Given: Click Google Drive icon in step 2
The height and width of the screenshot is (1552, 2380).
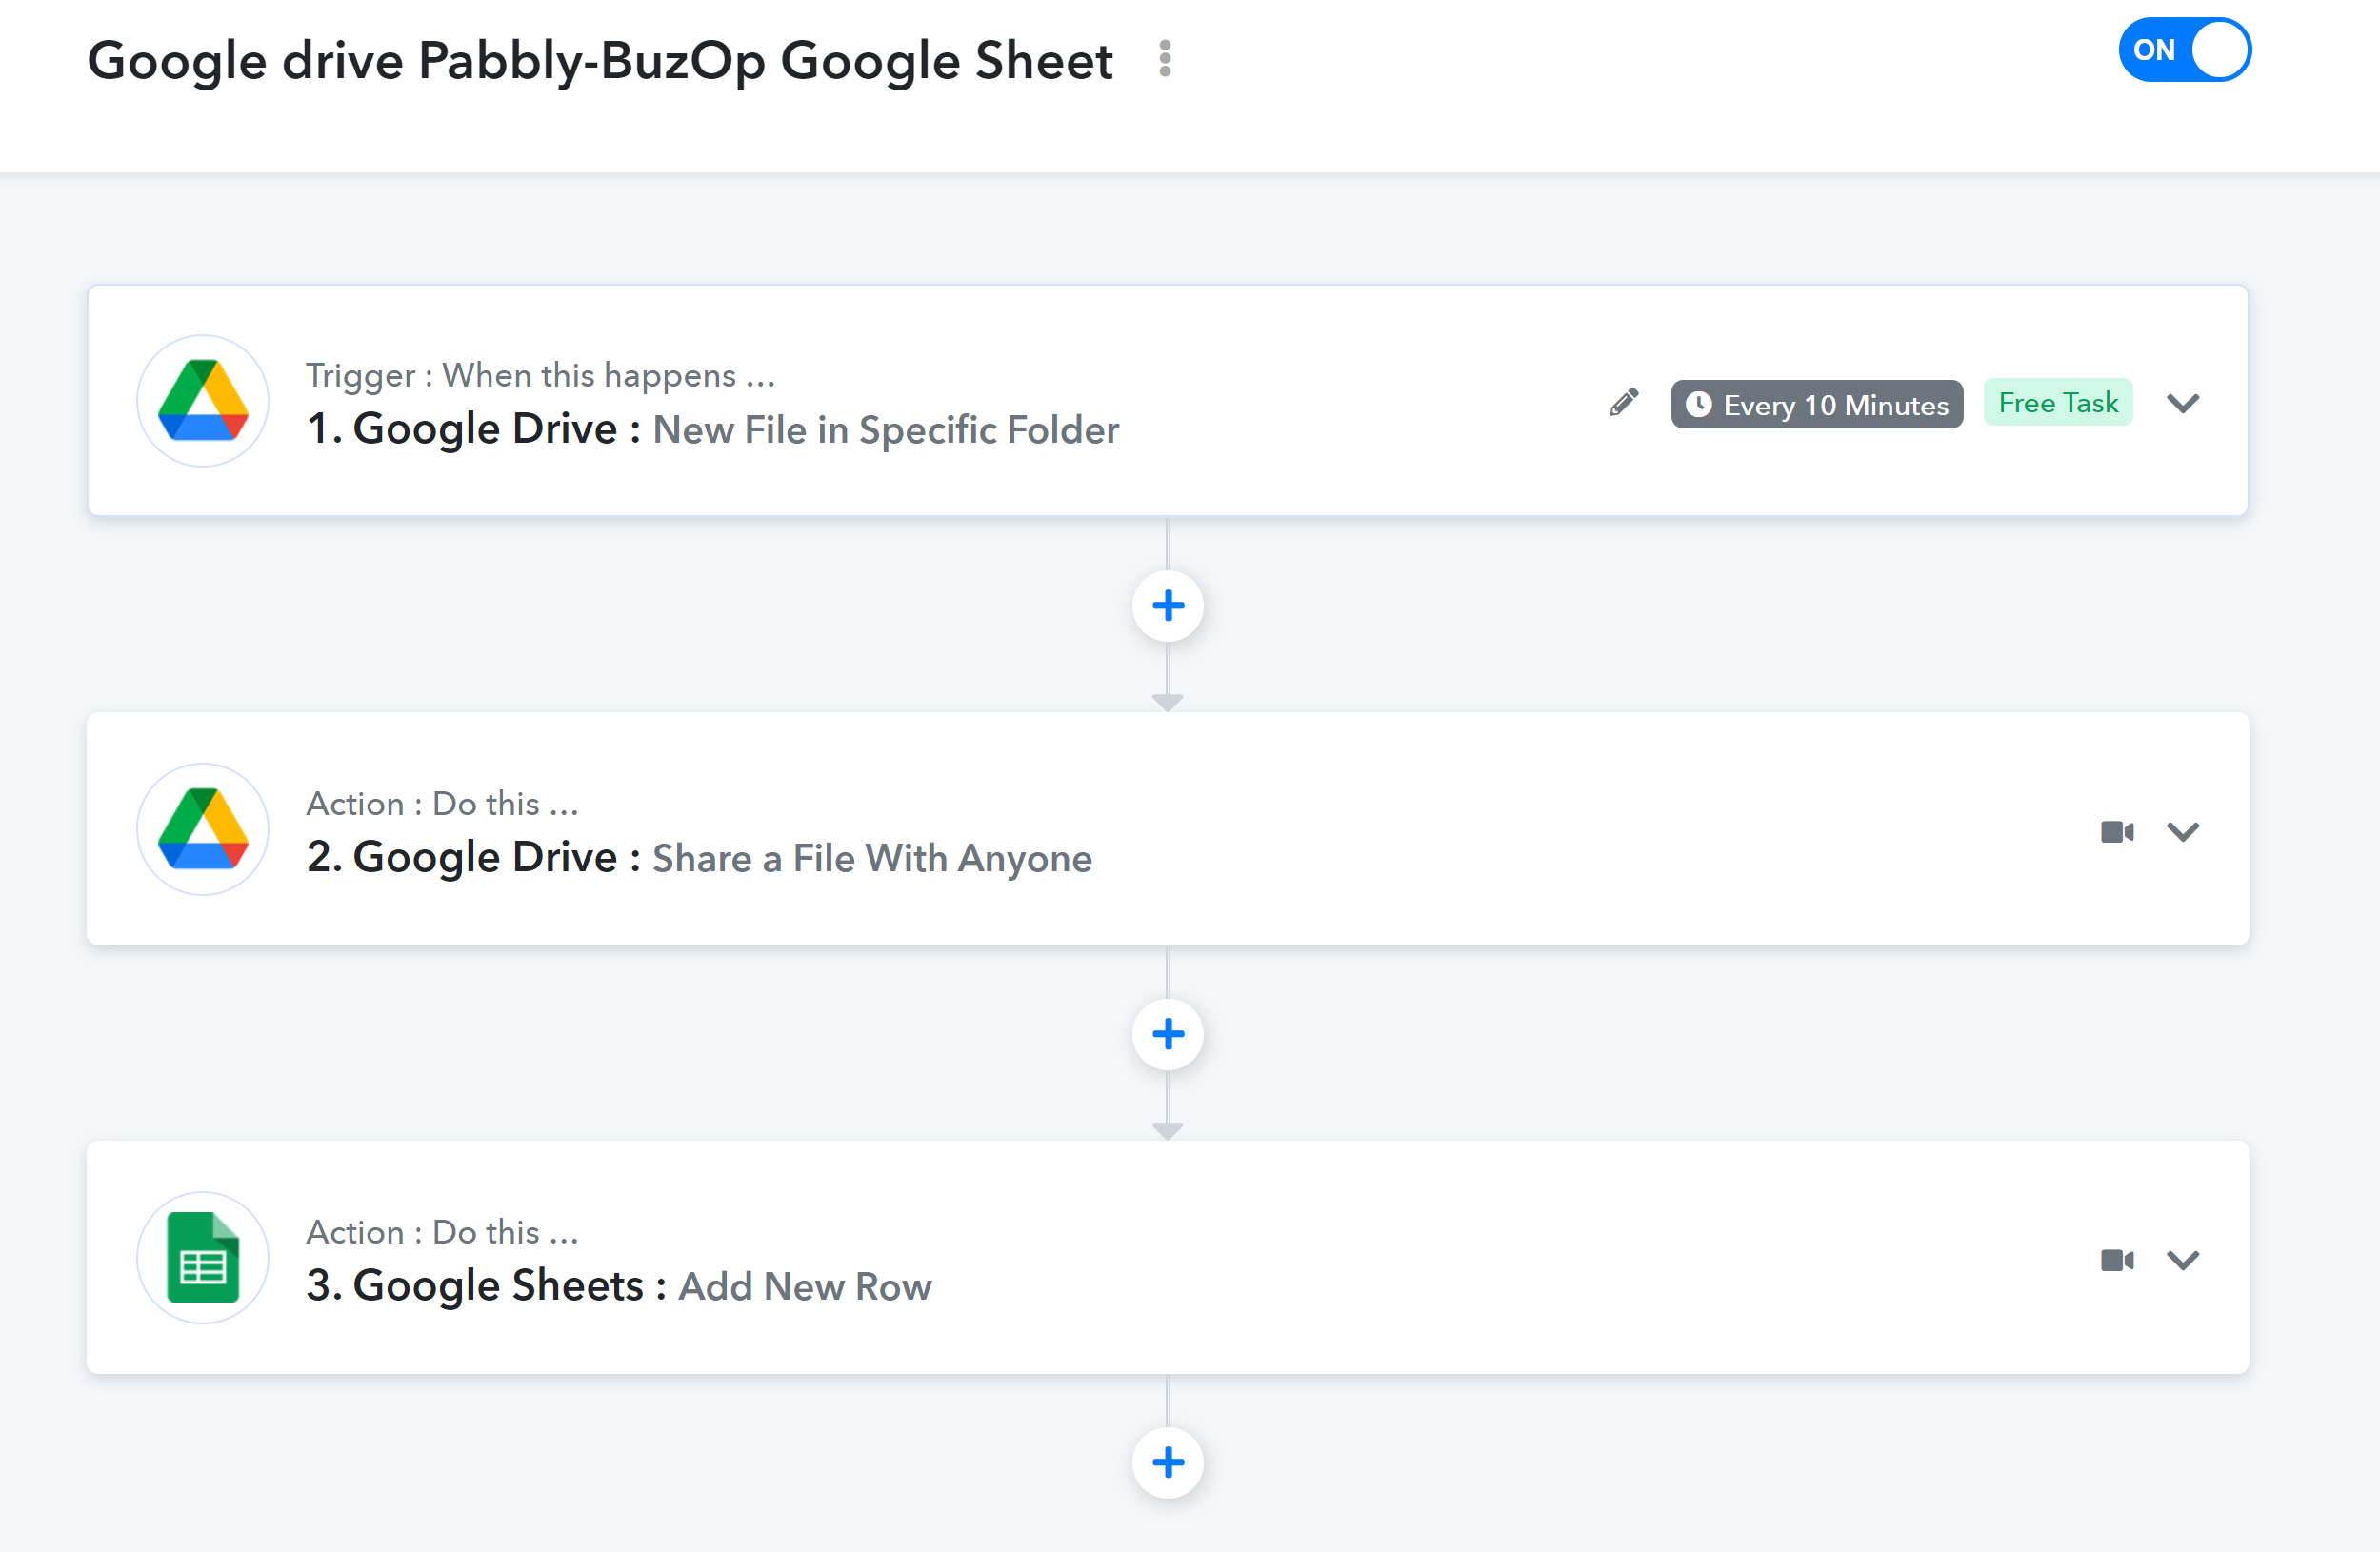Looking at the screenshot, I should click(x=203, y=830).
